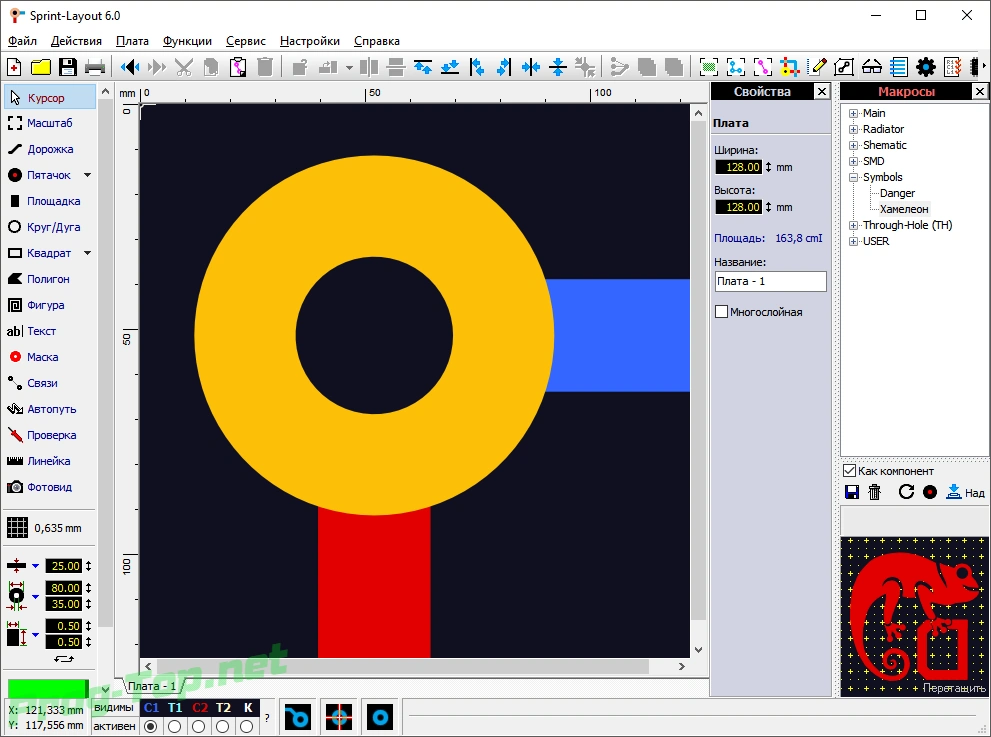
Task: Open the Квадрат shape dropdown arrow
Action: pyautogui.click(x=87, y=253)
